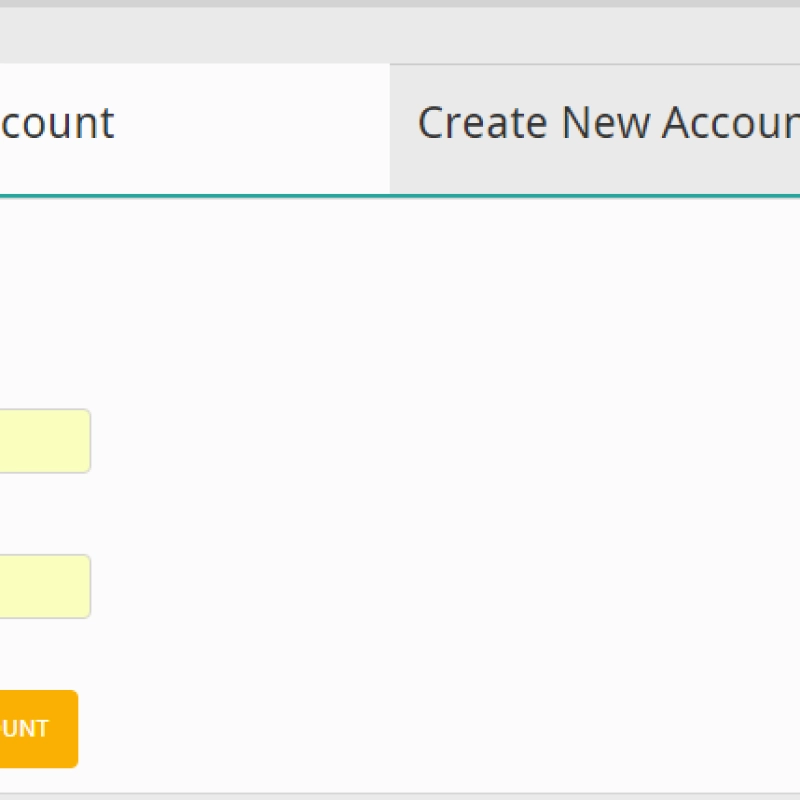Focus the first highlighted text field
The width and height of the screenshot is (800, 800).
45,441
